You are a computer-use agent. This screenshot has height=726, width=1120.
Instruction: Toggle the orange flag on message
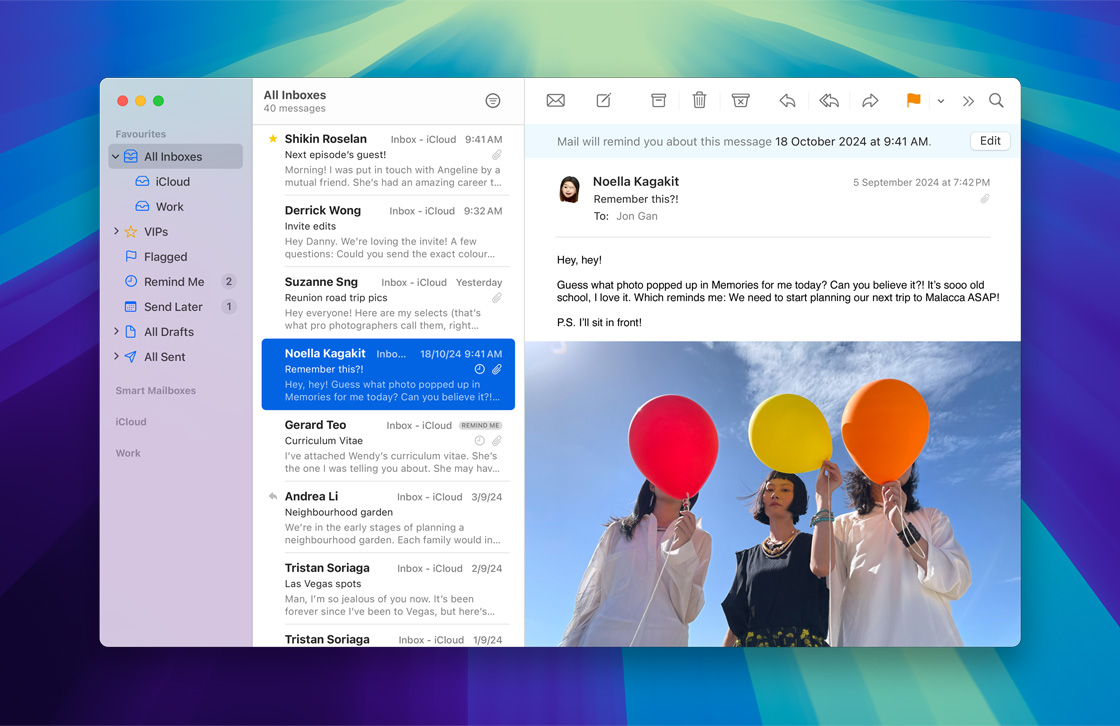point(913,101)
